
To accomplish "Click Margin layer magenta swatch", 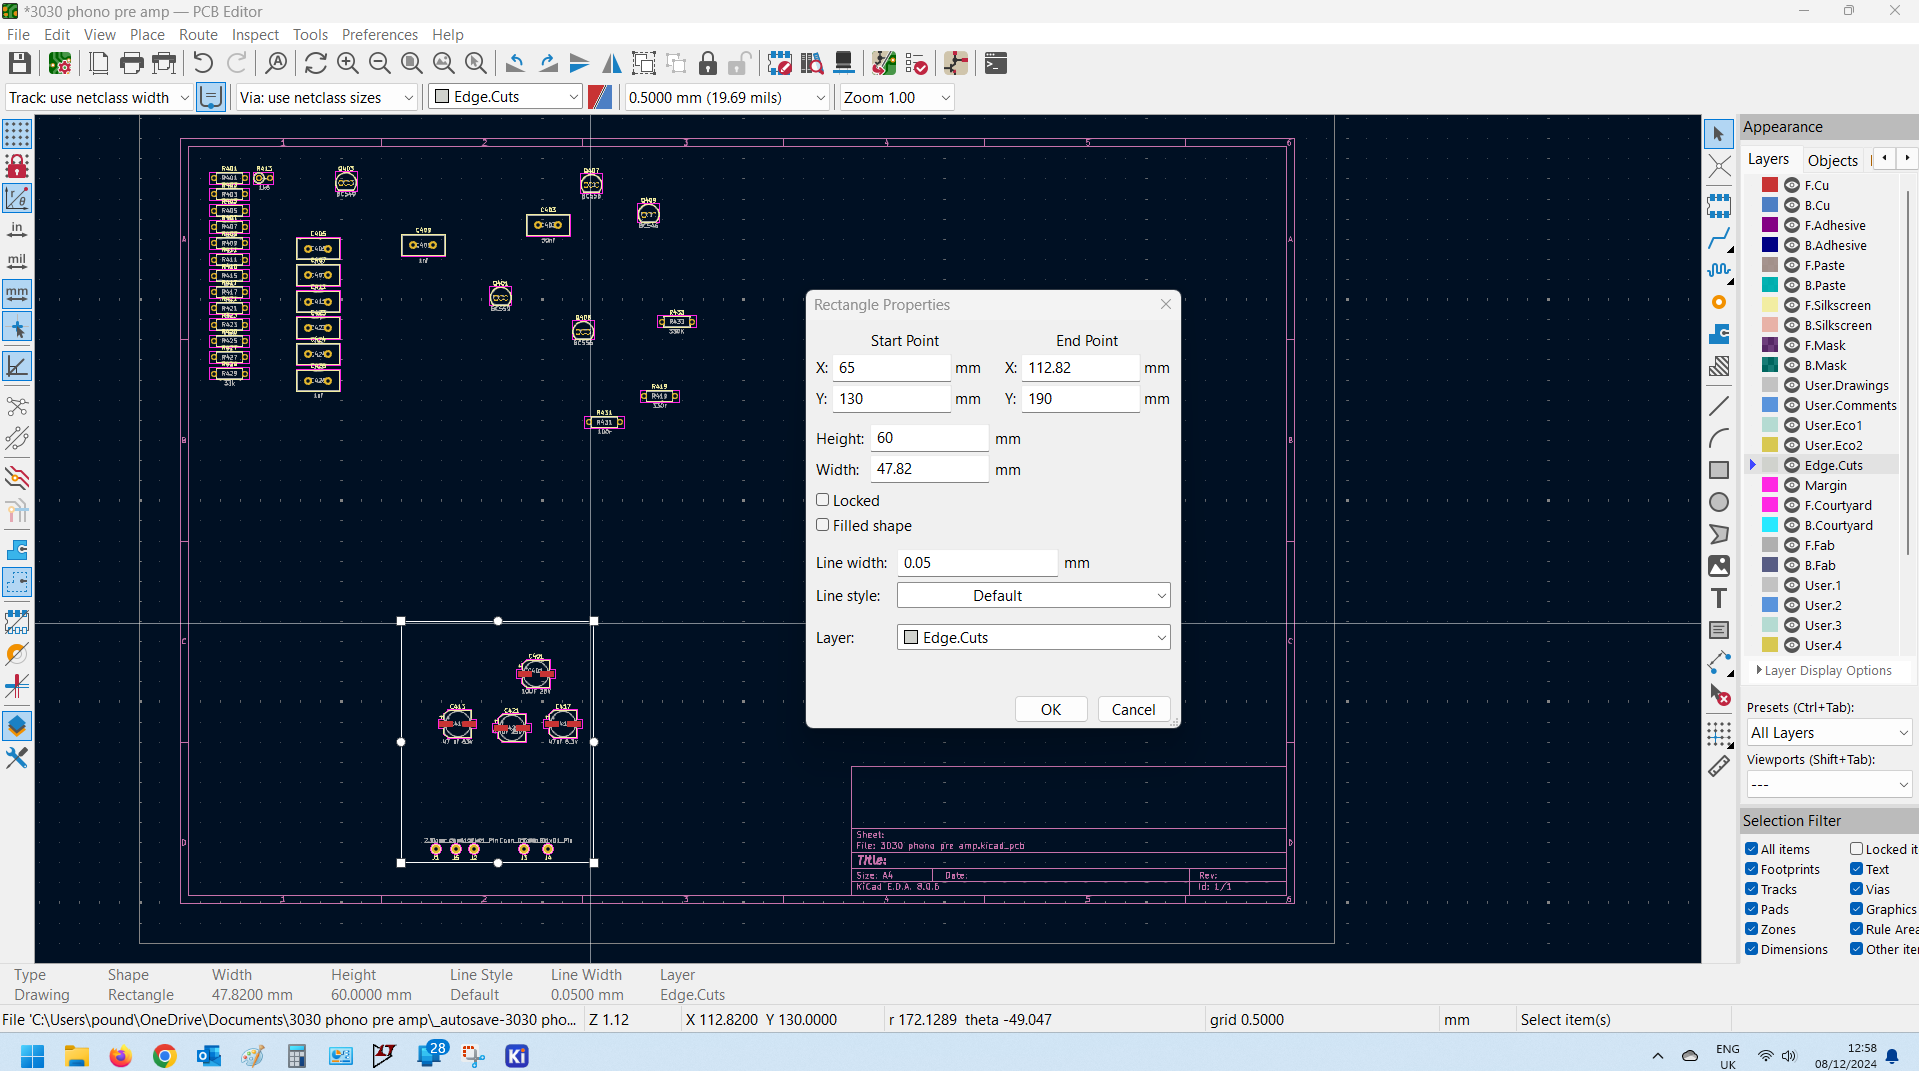I will [1770, 485].
